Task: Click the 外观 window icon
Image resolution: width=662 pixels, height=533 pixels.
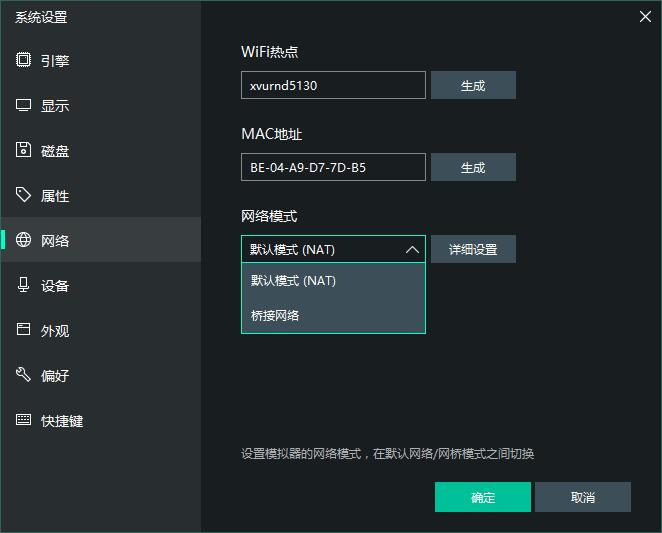Action: (x=24, y=330)
